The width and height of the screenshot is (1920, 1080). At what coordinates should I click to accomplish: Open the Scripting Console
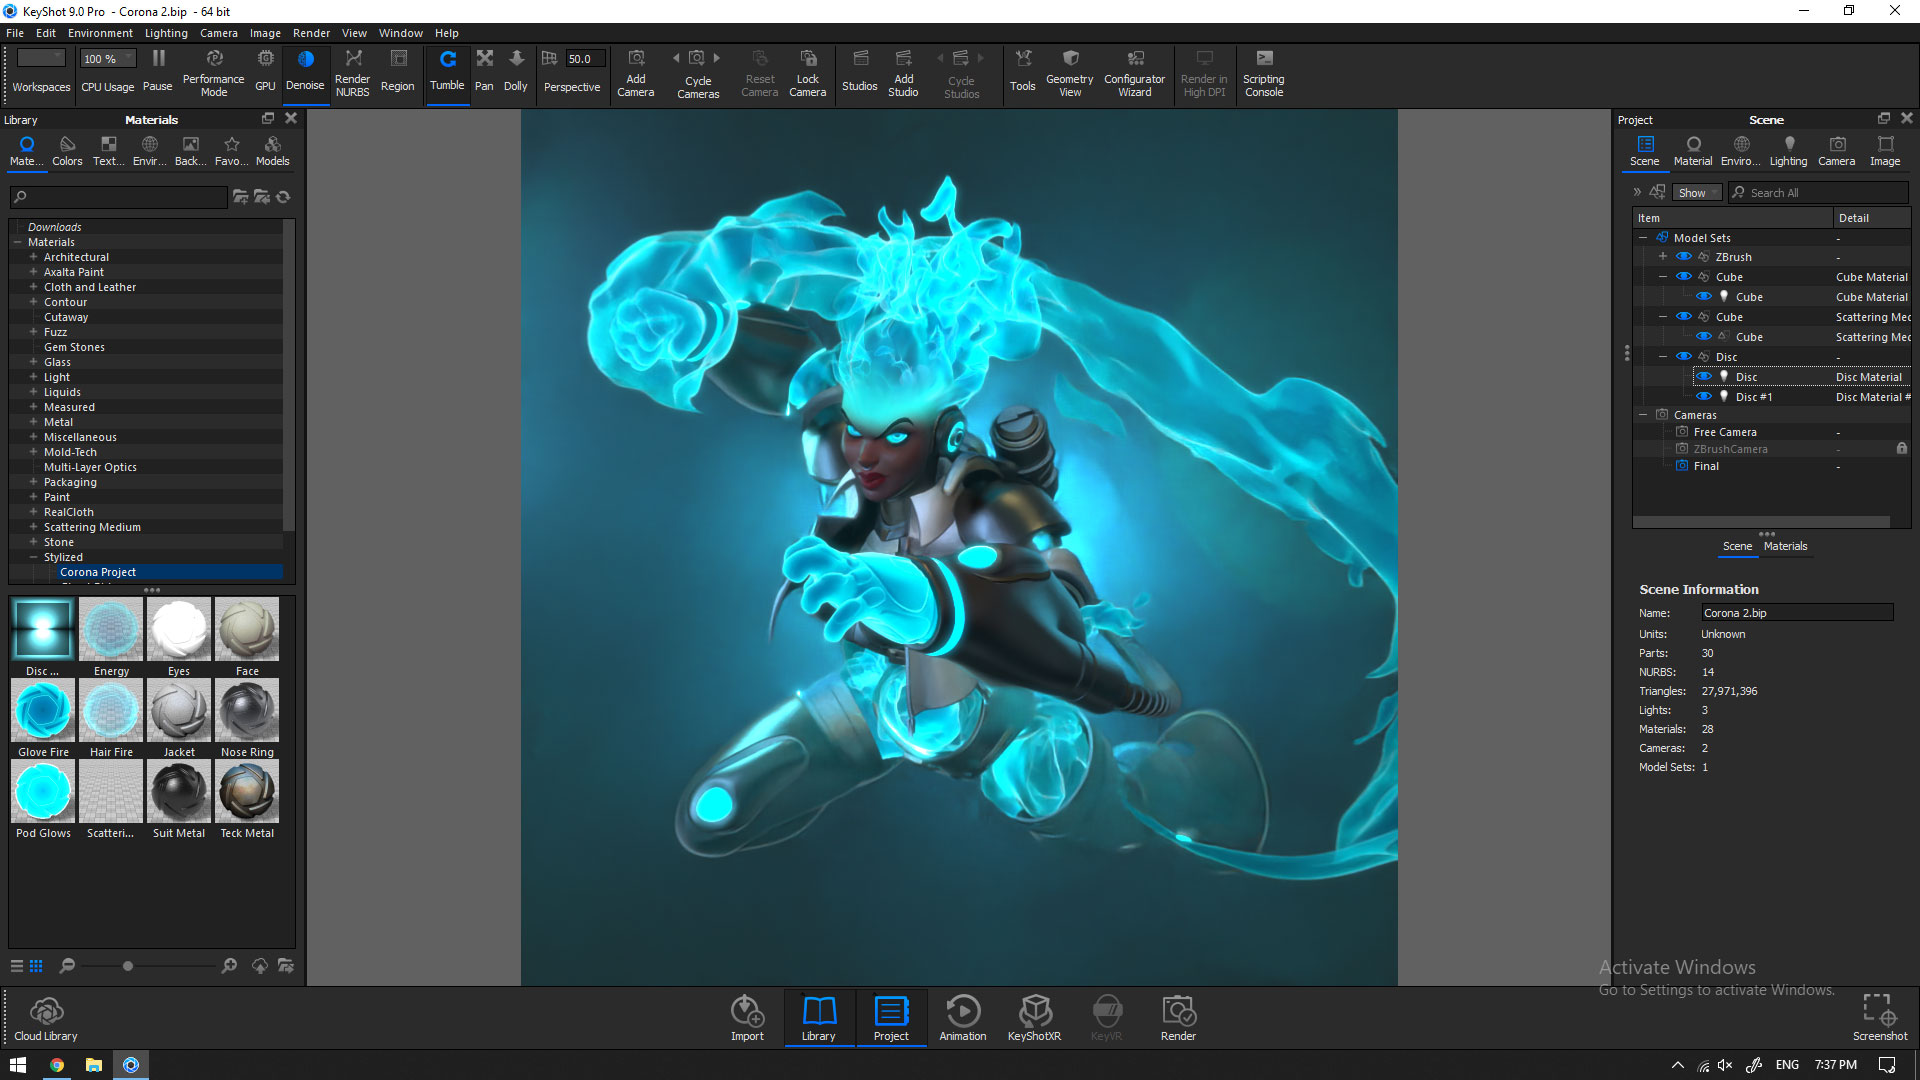point(1263,71)
